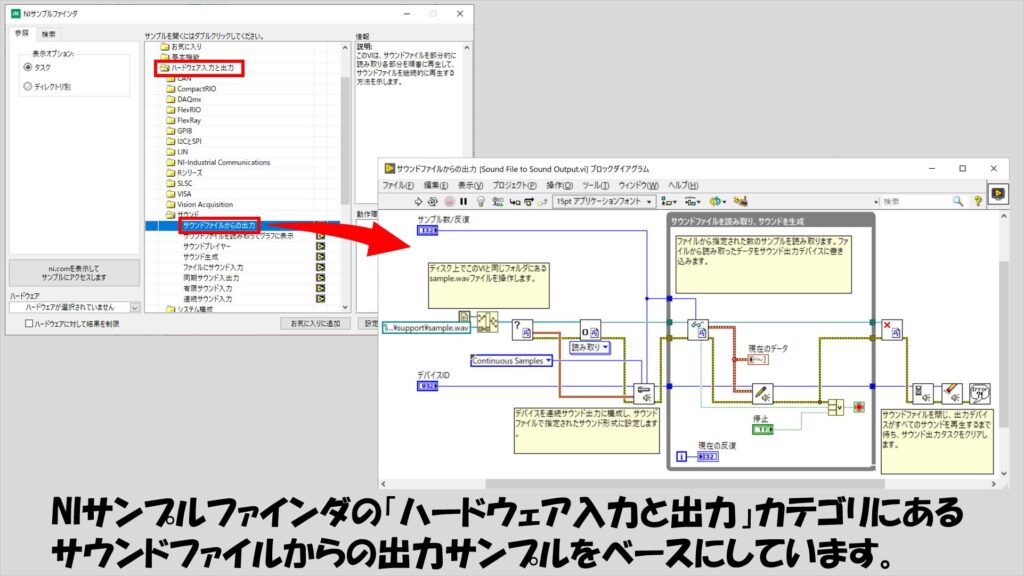Toggle highlight execution light bulb

click(x=480, y=202)
